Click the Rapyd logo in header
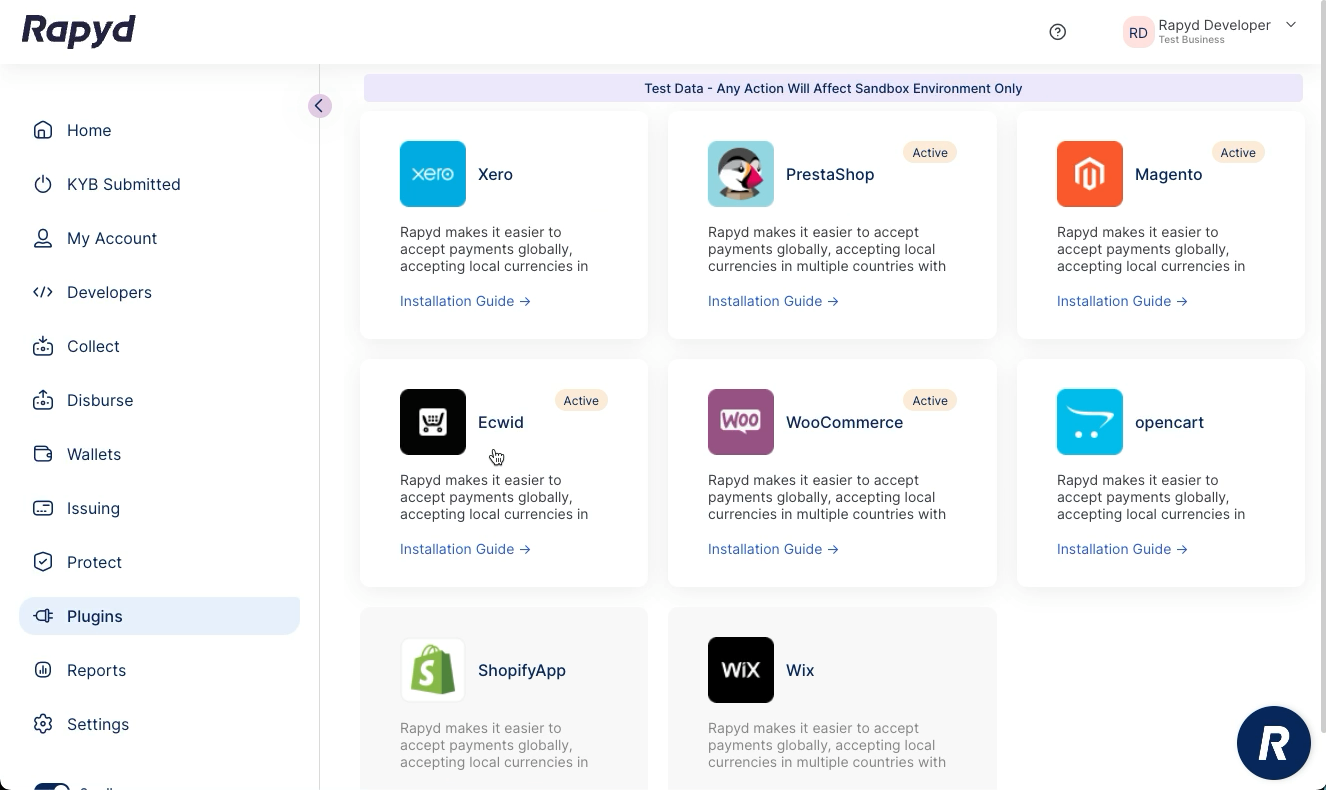 pos(78,31)
